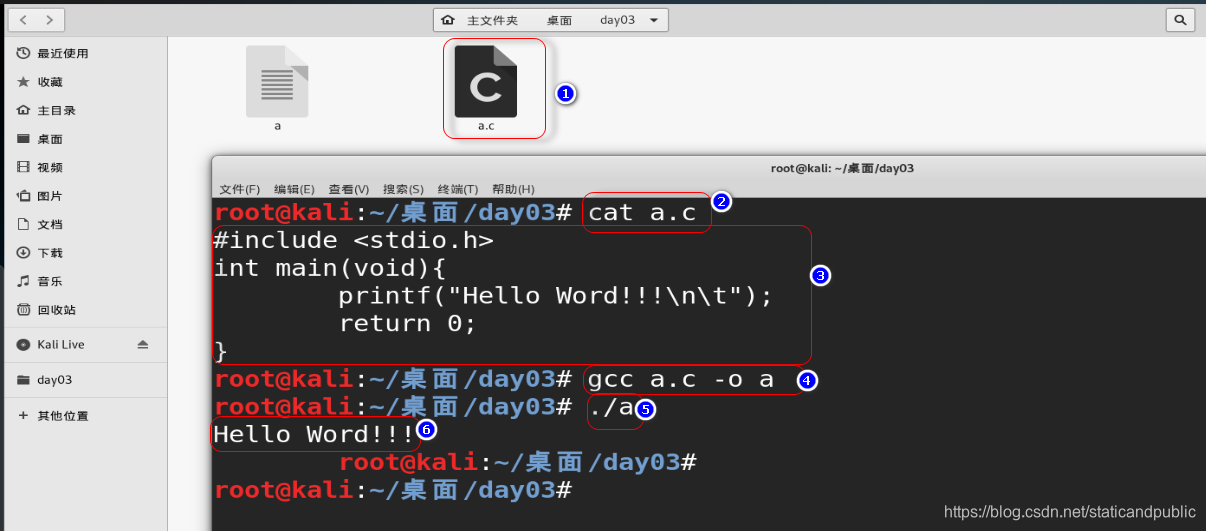Click the music note icon beside 音乐
Image resolution: width=1206 pixels, height=531 pixels.
pos(23,281)
